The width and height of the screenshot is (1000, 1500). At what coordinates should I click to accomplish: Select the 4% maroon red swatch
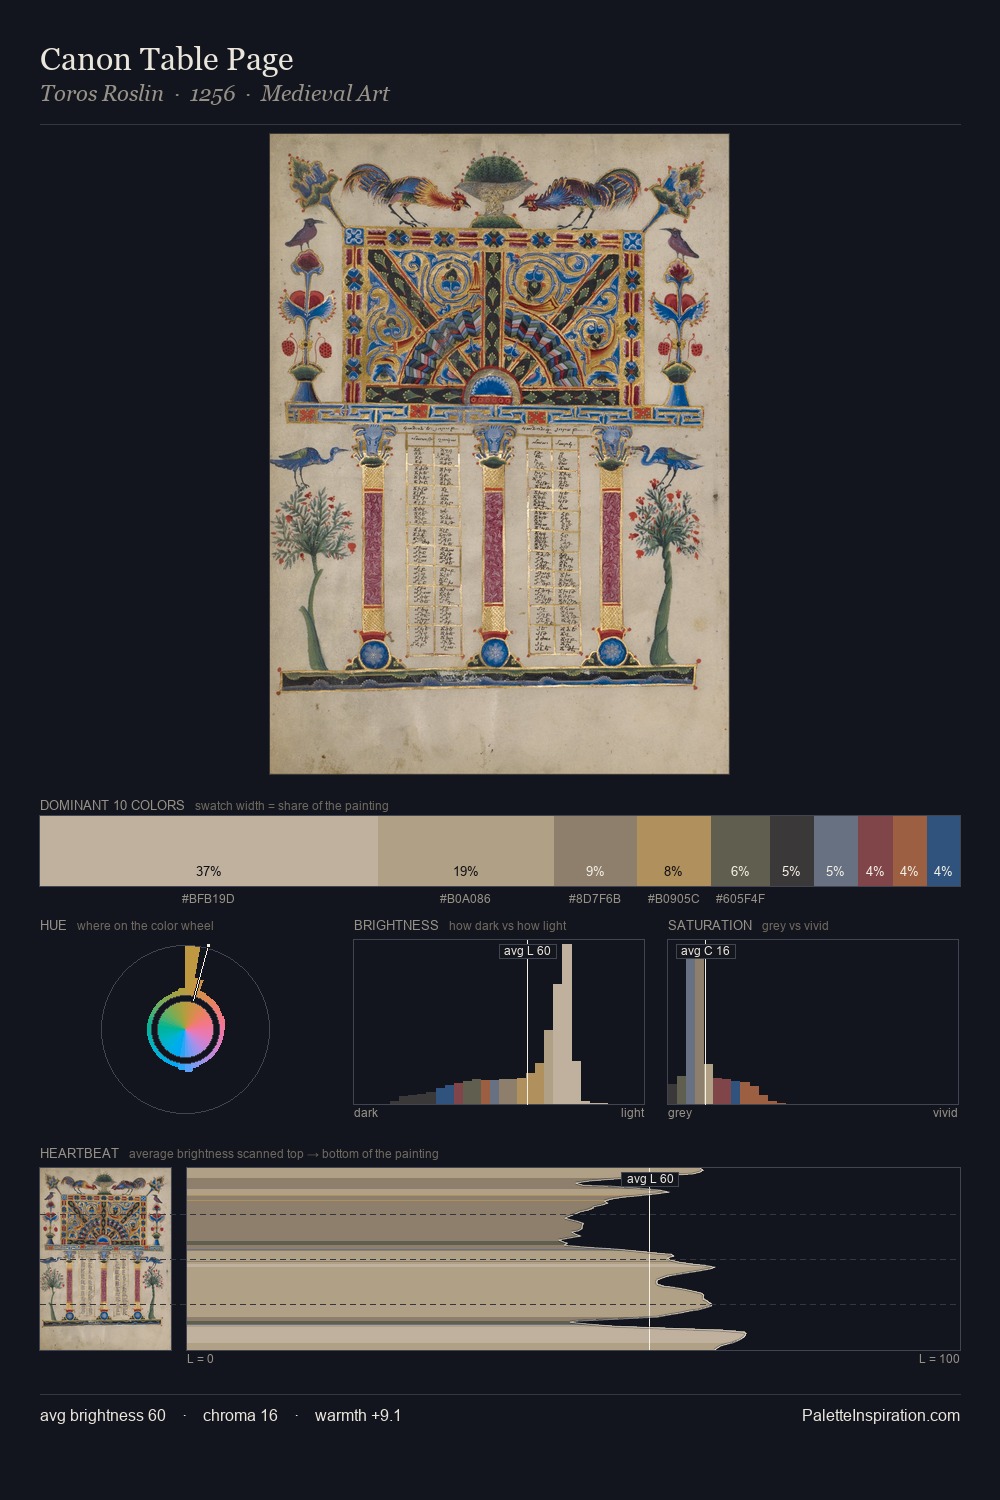point(875,851)
